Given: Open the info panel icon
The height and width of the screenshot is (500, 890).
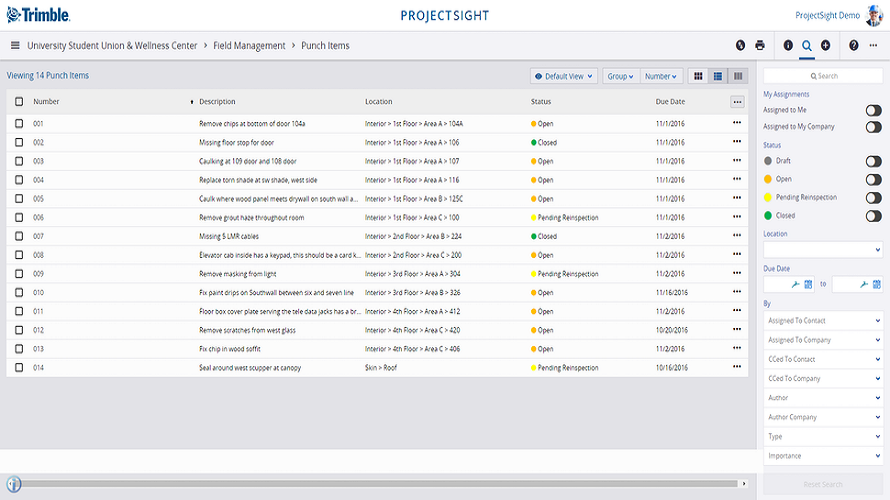Looking at the screenshot, I should coord(788,45).
